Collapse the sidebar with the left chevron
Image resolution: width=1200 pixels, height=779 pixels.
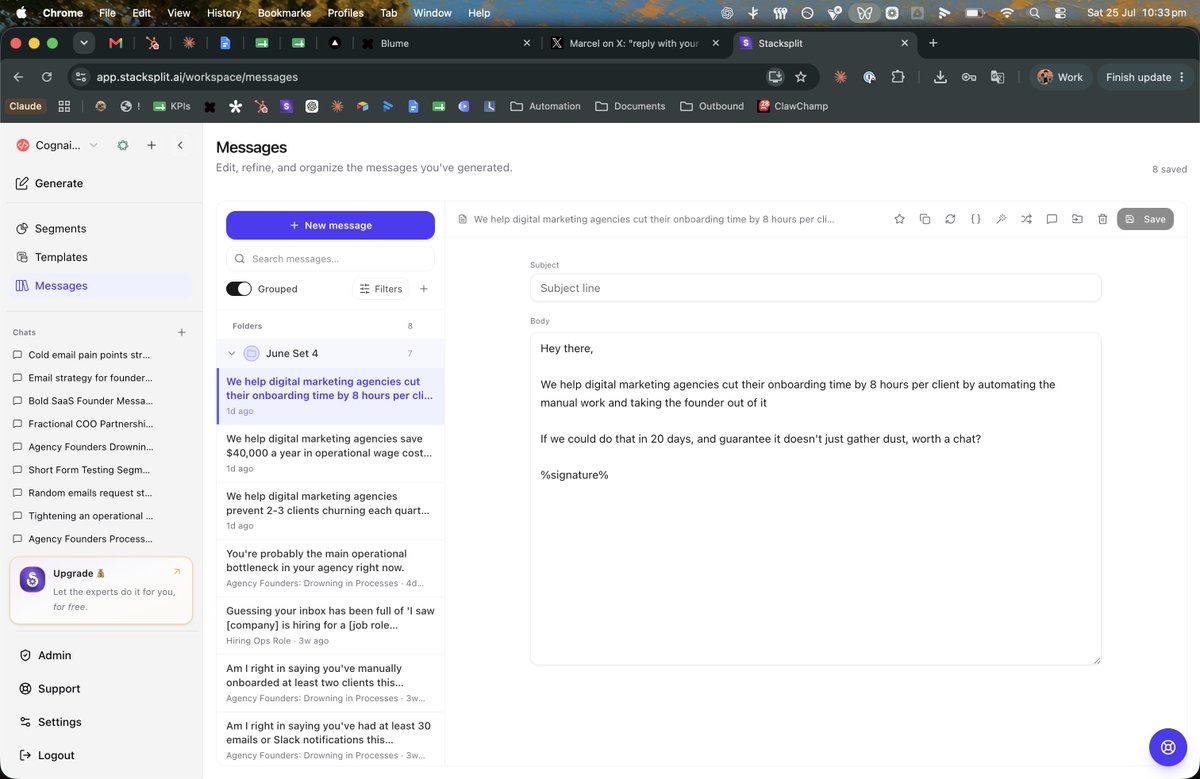click(x=180, y=145)
